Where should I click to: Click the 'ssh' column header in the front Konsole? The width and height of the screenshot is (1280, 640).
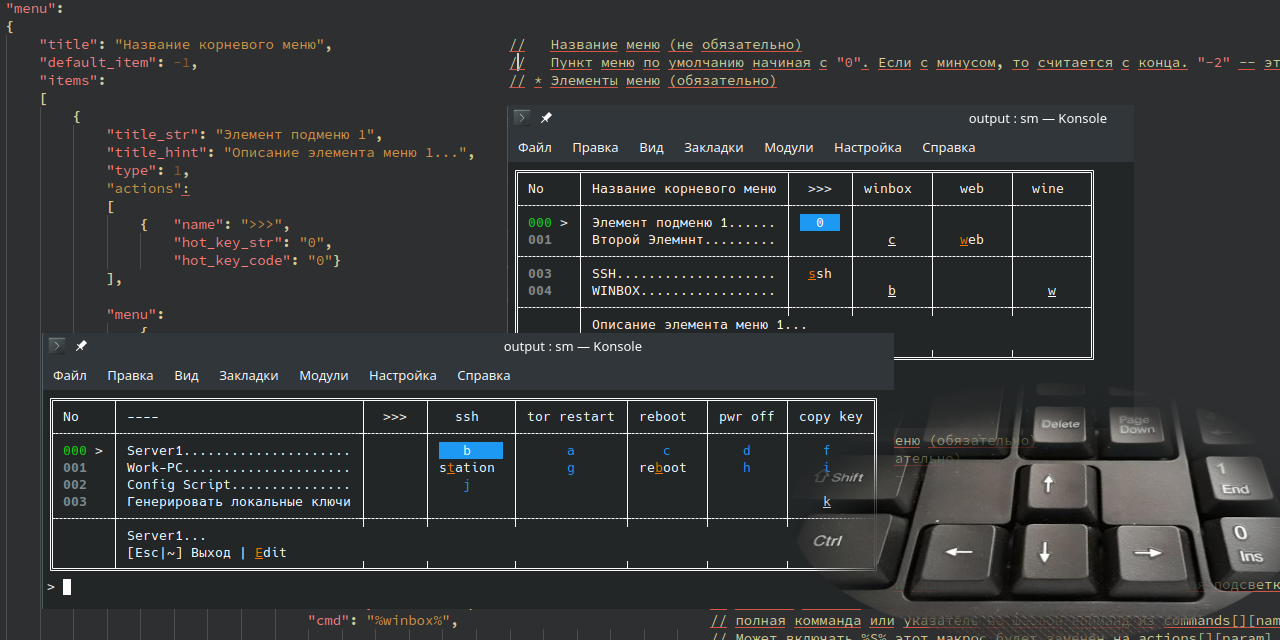[467, 417]
